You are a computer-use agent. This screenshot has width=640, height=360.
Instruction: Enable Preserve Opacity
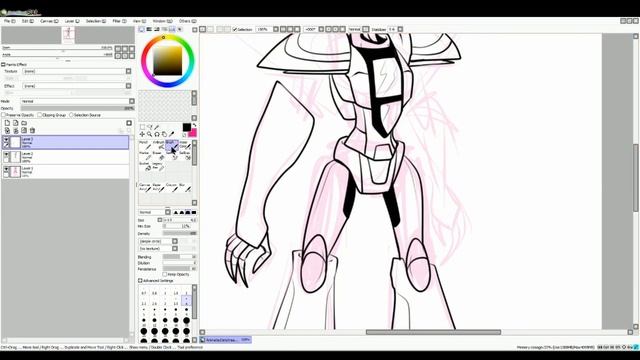(x=3, y=115)
